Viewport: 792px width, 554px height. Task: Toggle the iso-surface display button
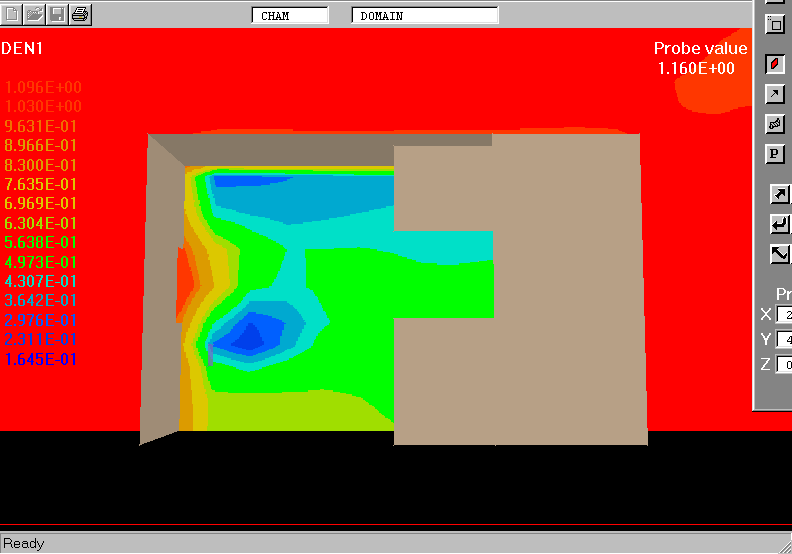point(775,124)
